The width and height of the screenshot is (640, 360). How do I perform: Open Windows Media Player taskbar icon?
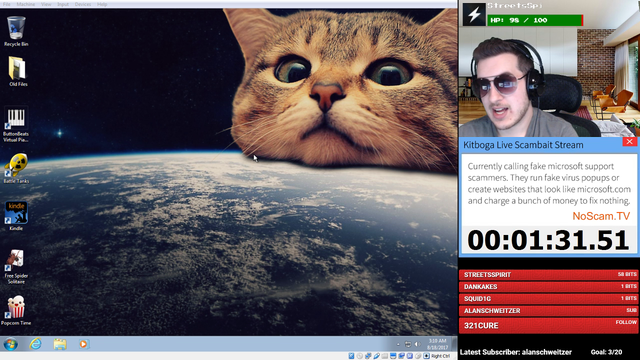83,344
